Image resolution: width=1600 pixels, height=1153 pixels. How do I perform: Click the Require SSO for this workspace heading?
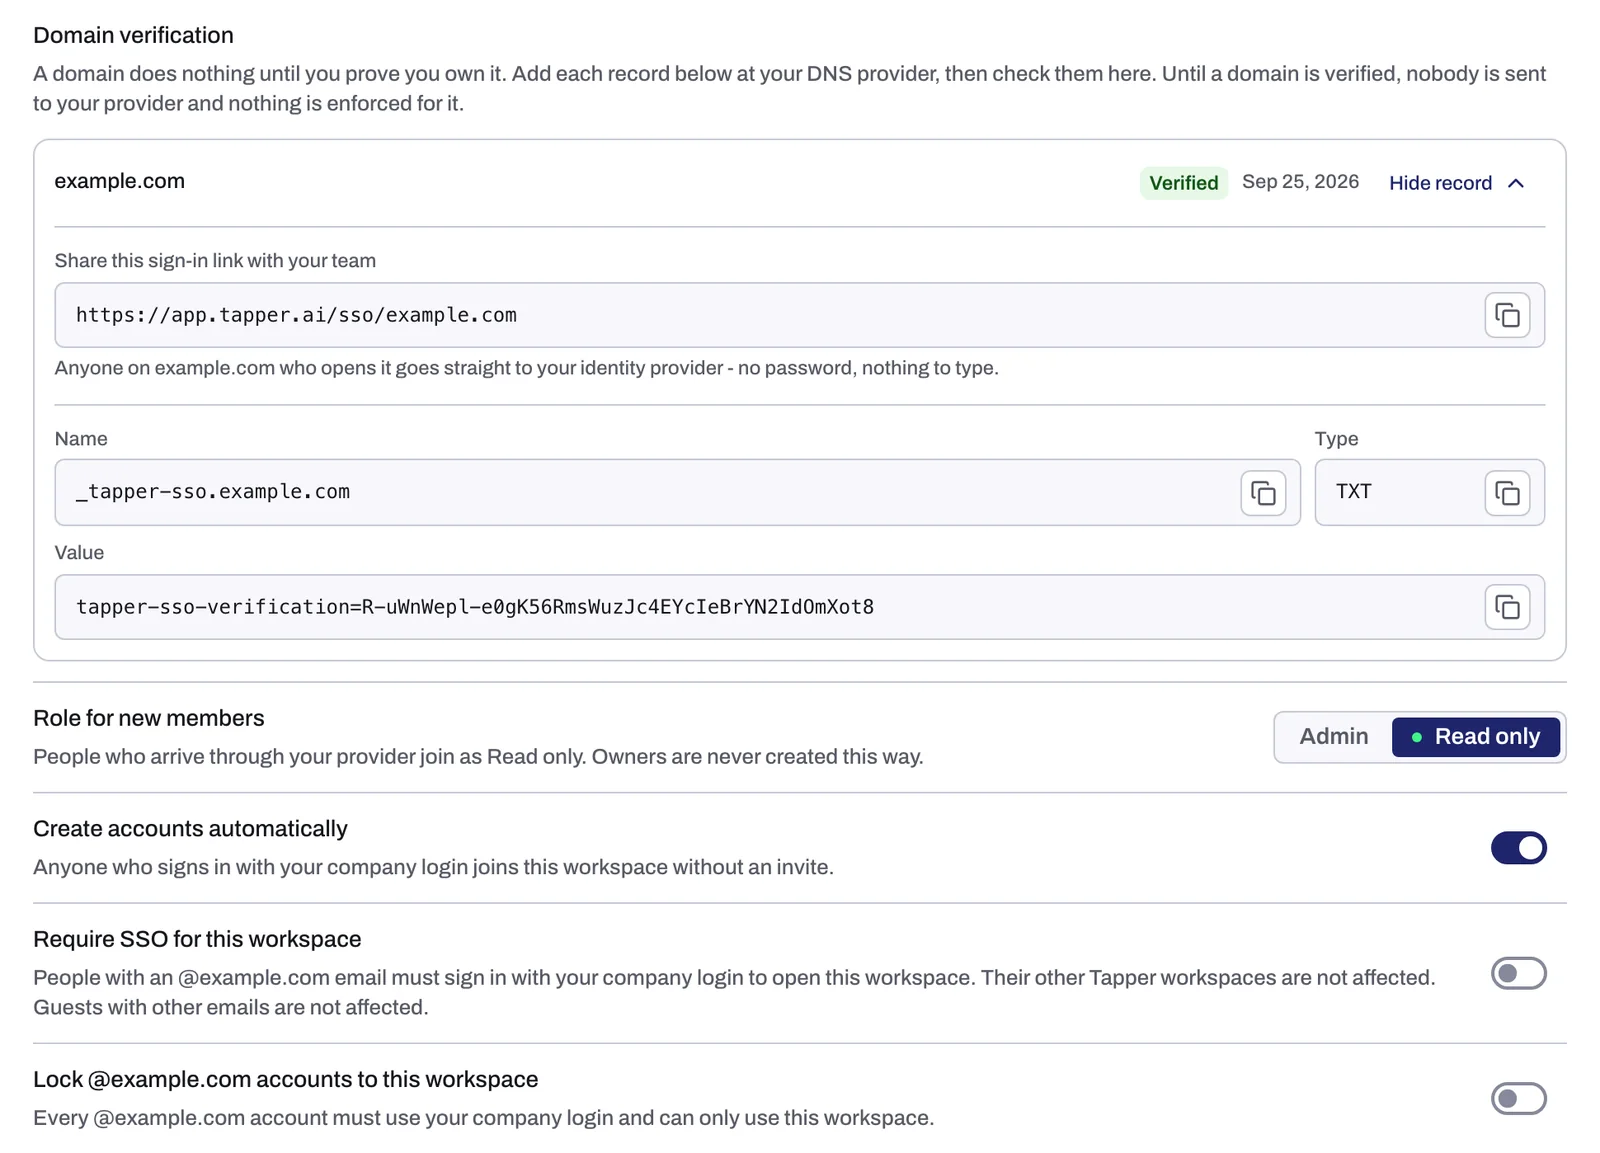coord(197,939)
